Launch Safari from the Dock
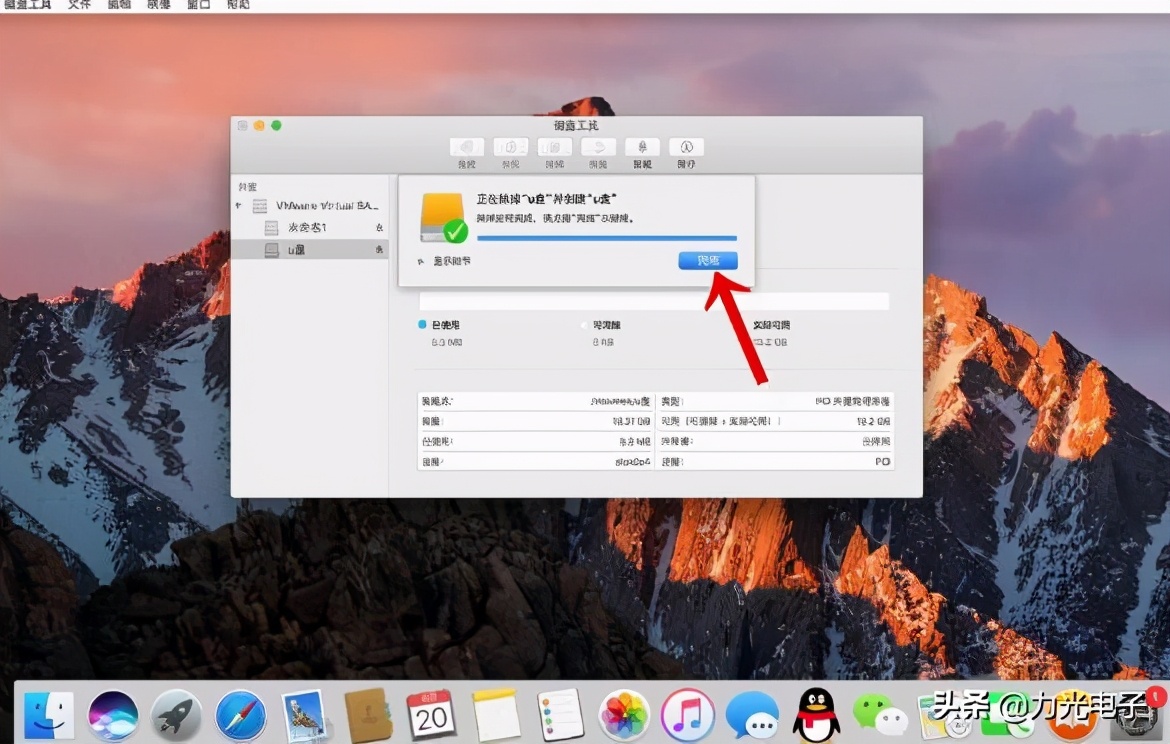The image size is (1170, 744). click(x=241, y=714)
